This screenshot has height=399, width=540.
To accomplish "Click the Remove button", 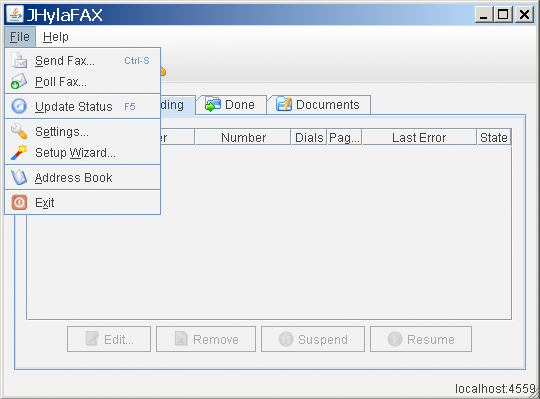I will coord(206,339).
